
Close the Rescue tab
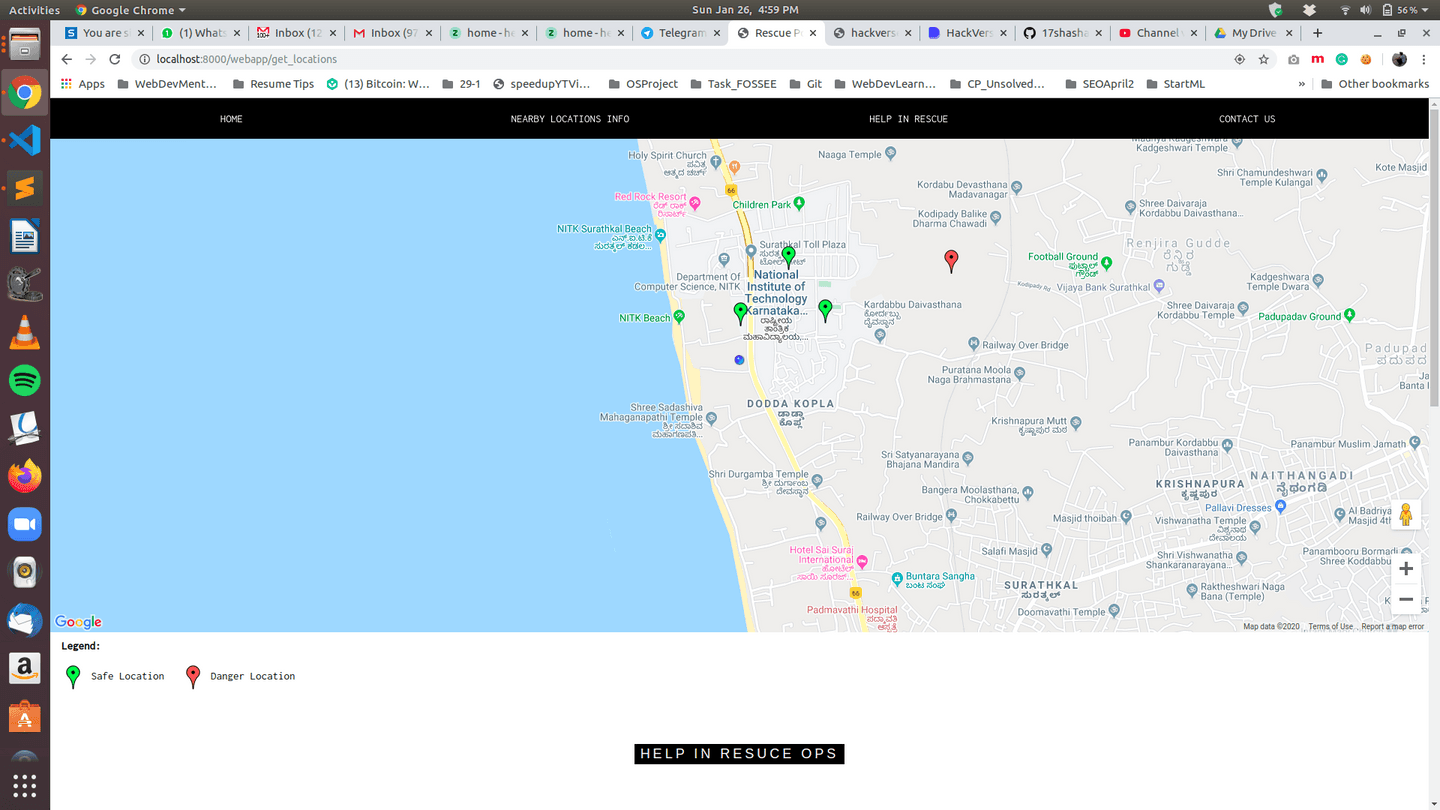pos(813,33)
